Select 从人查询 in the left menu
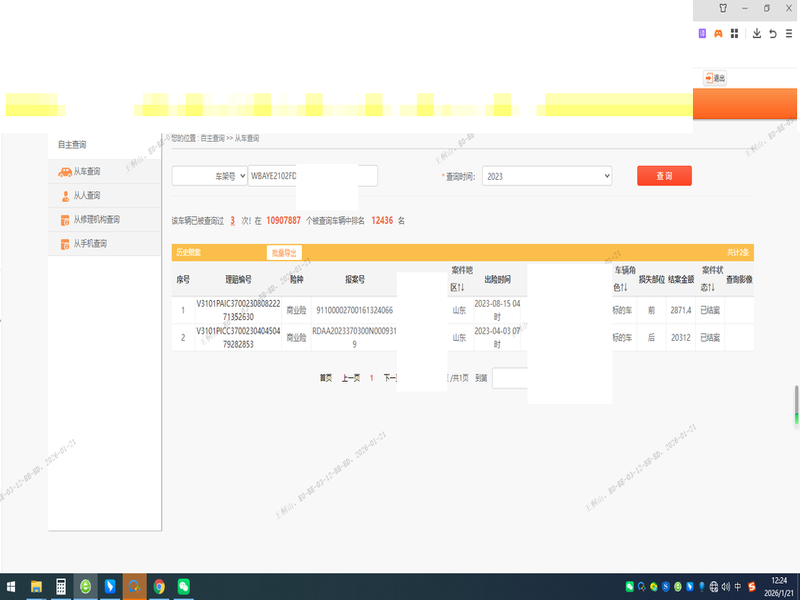 click(x=87, y=196)
